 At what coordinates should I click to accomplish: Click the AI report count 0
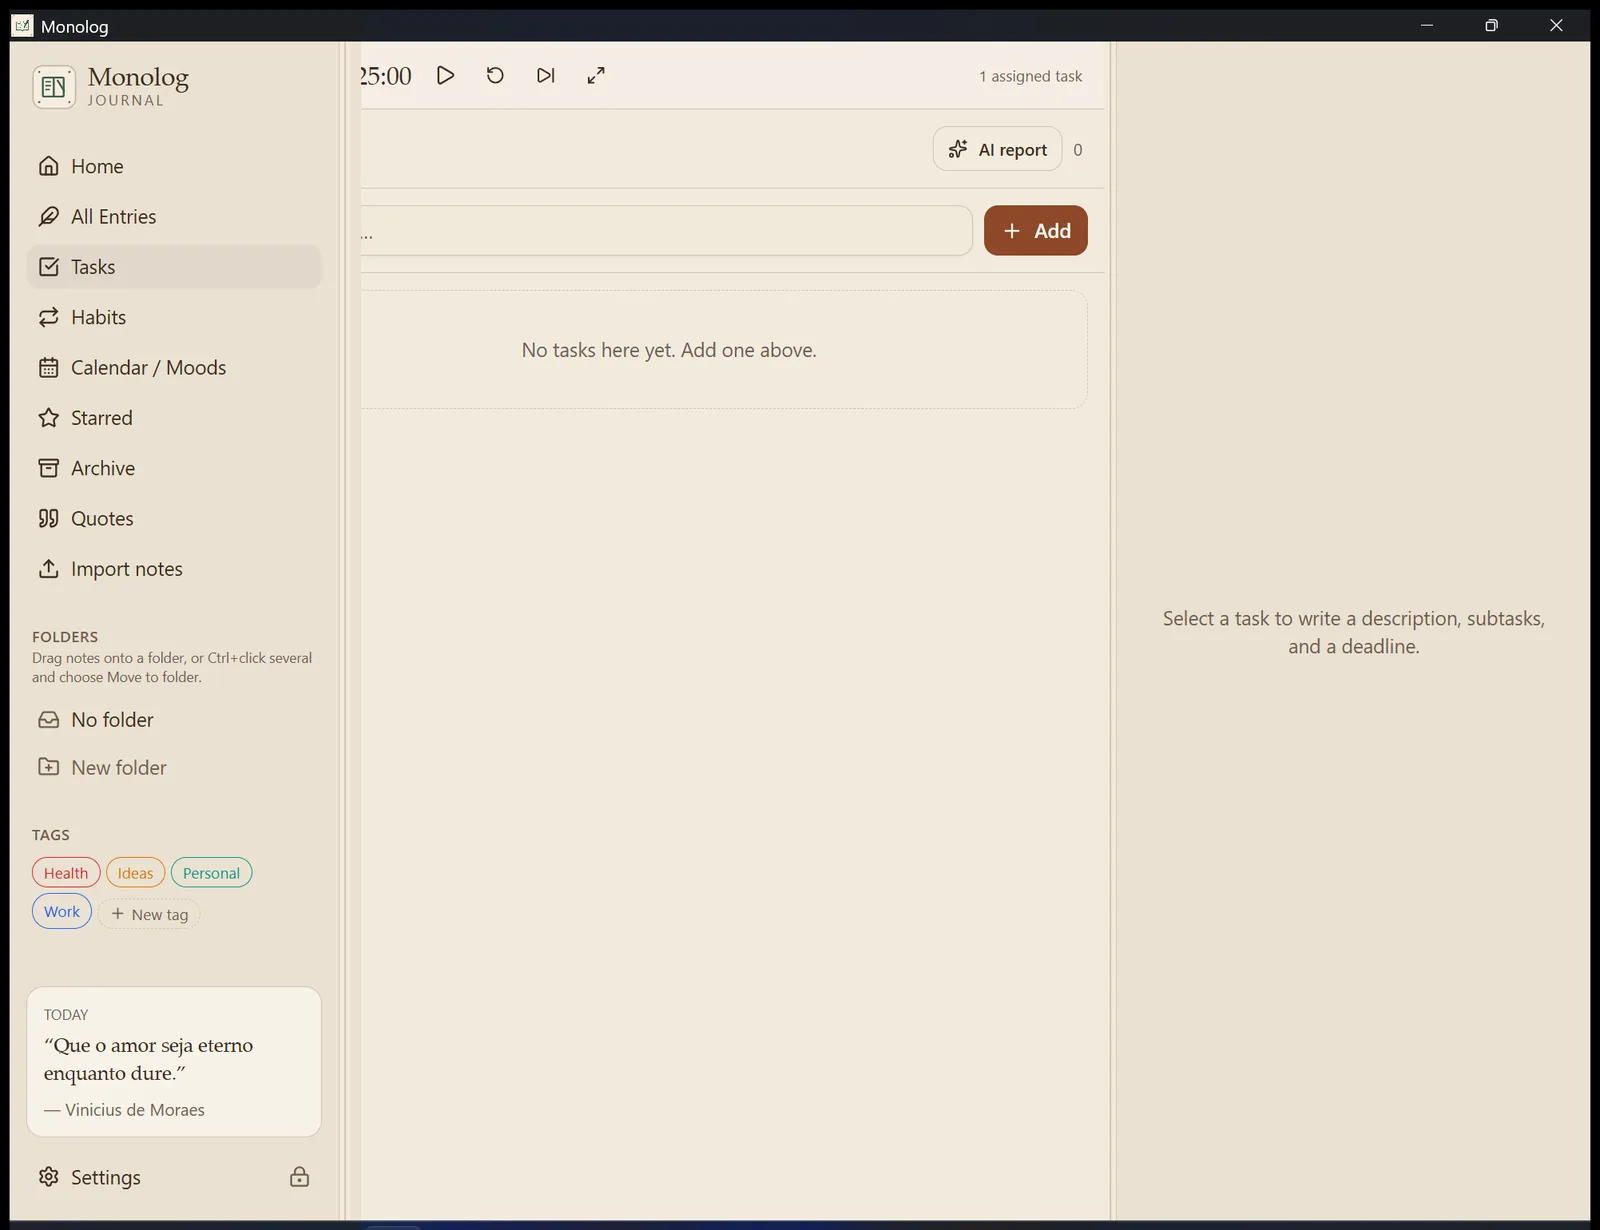click(x=1078, y=150)
